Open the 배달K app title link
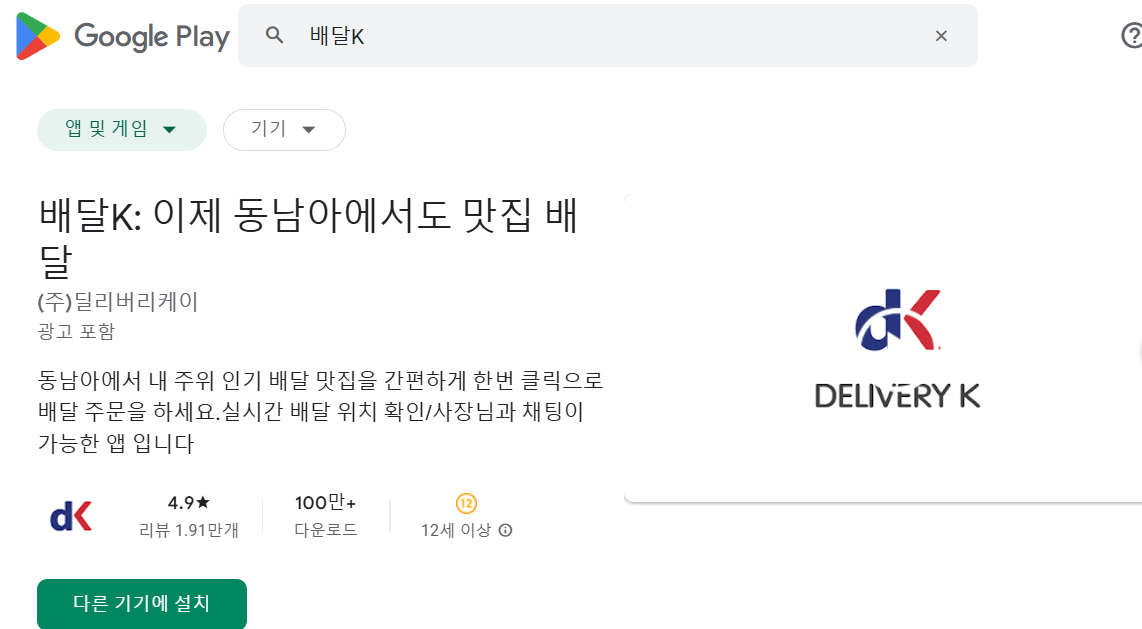1142x629 pixels. [308, 238]
